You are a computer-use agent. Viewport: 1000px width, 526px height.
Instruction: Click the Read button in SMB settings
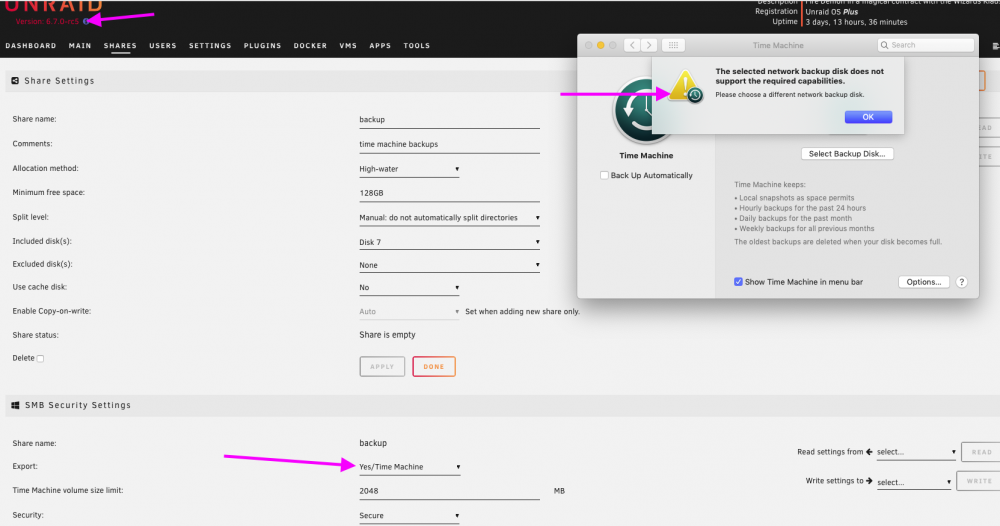click(x=981, y=452)
